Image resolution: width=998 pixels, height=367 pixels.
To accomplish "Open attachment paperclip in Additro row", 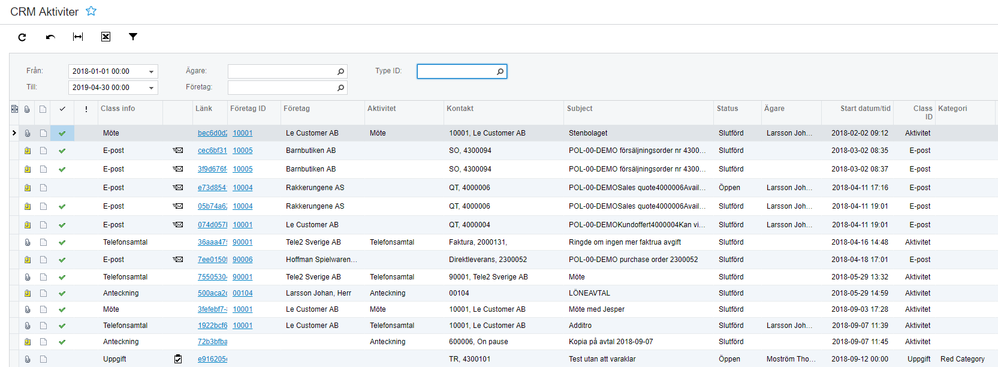I will coord(27,326).
